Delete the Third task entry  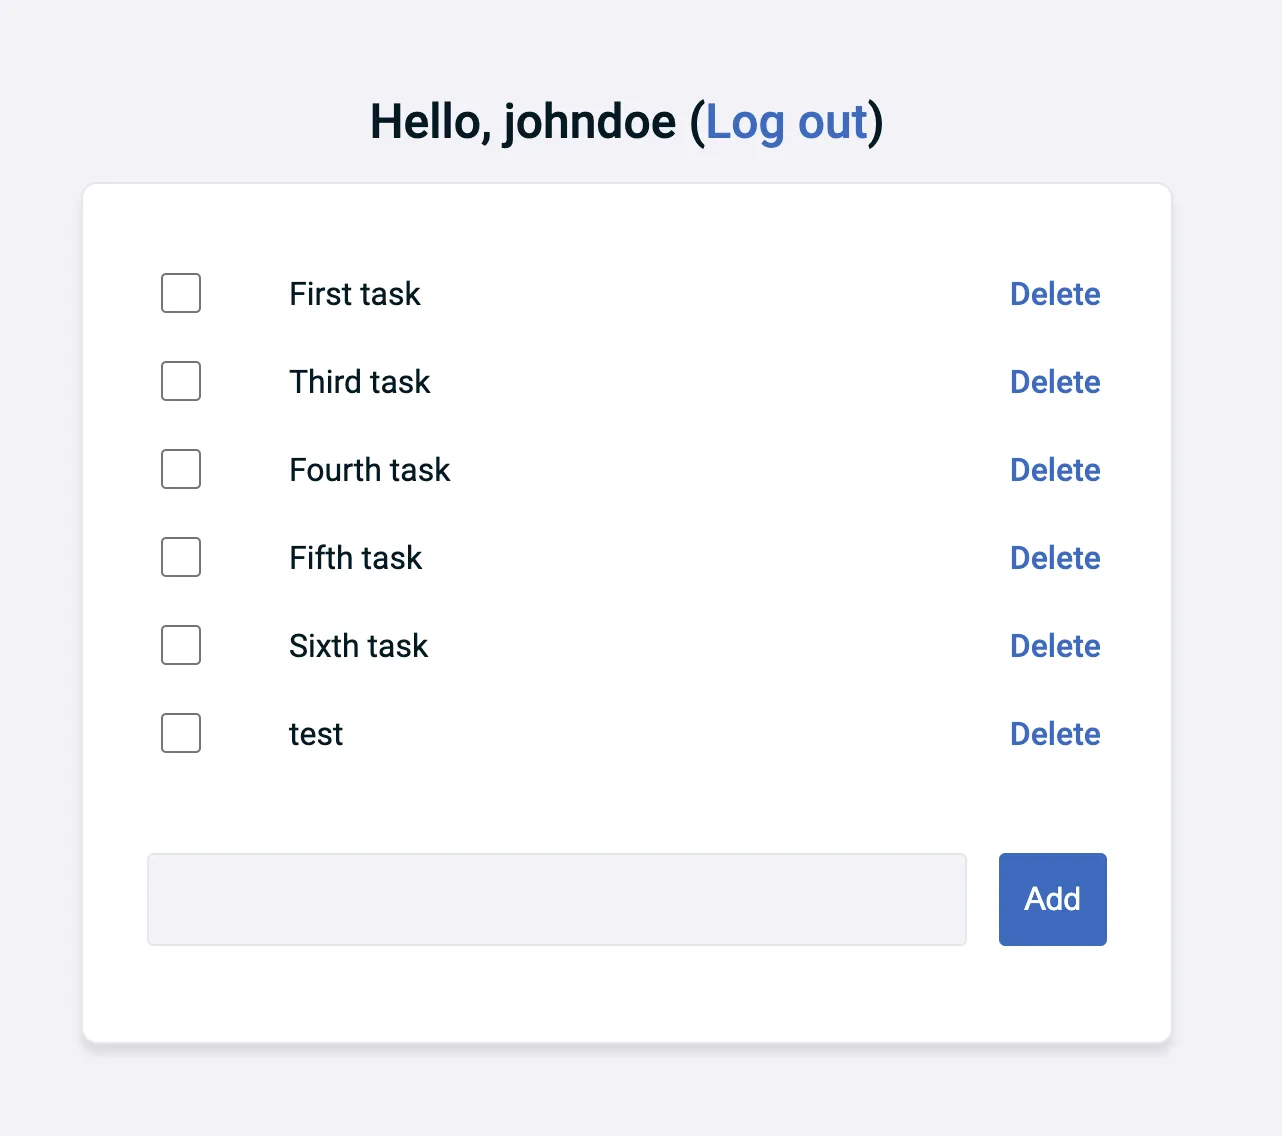pos(1054,381)
